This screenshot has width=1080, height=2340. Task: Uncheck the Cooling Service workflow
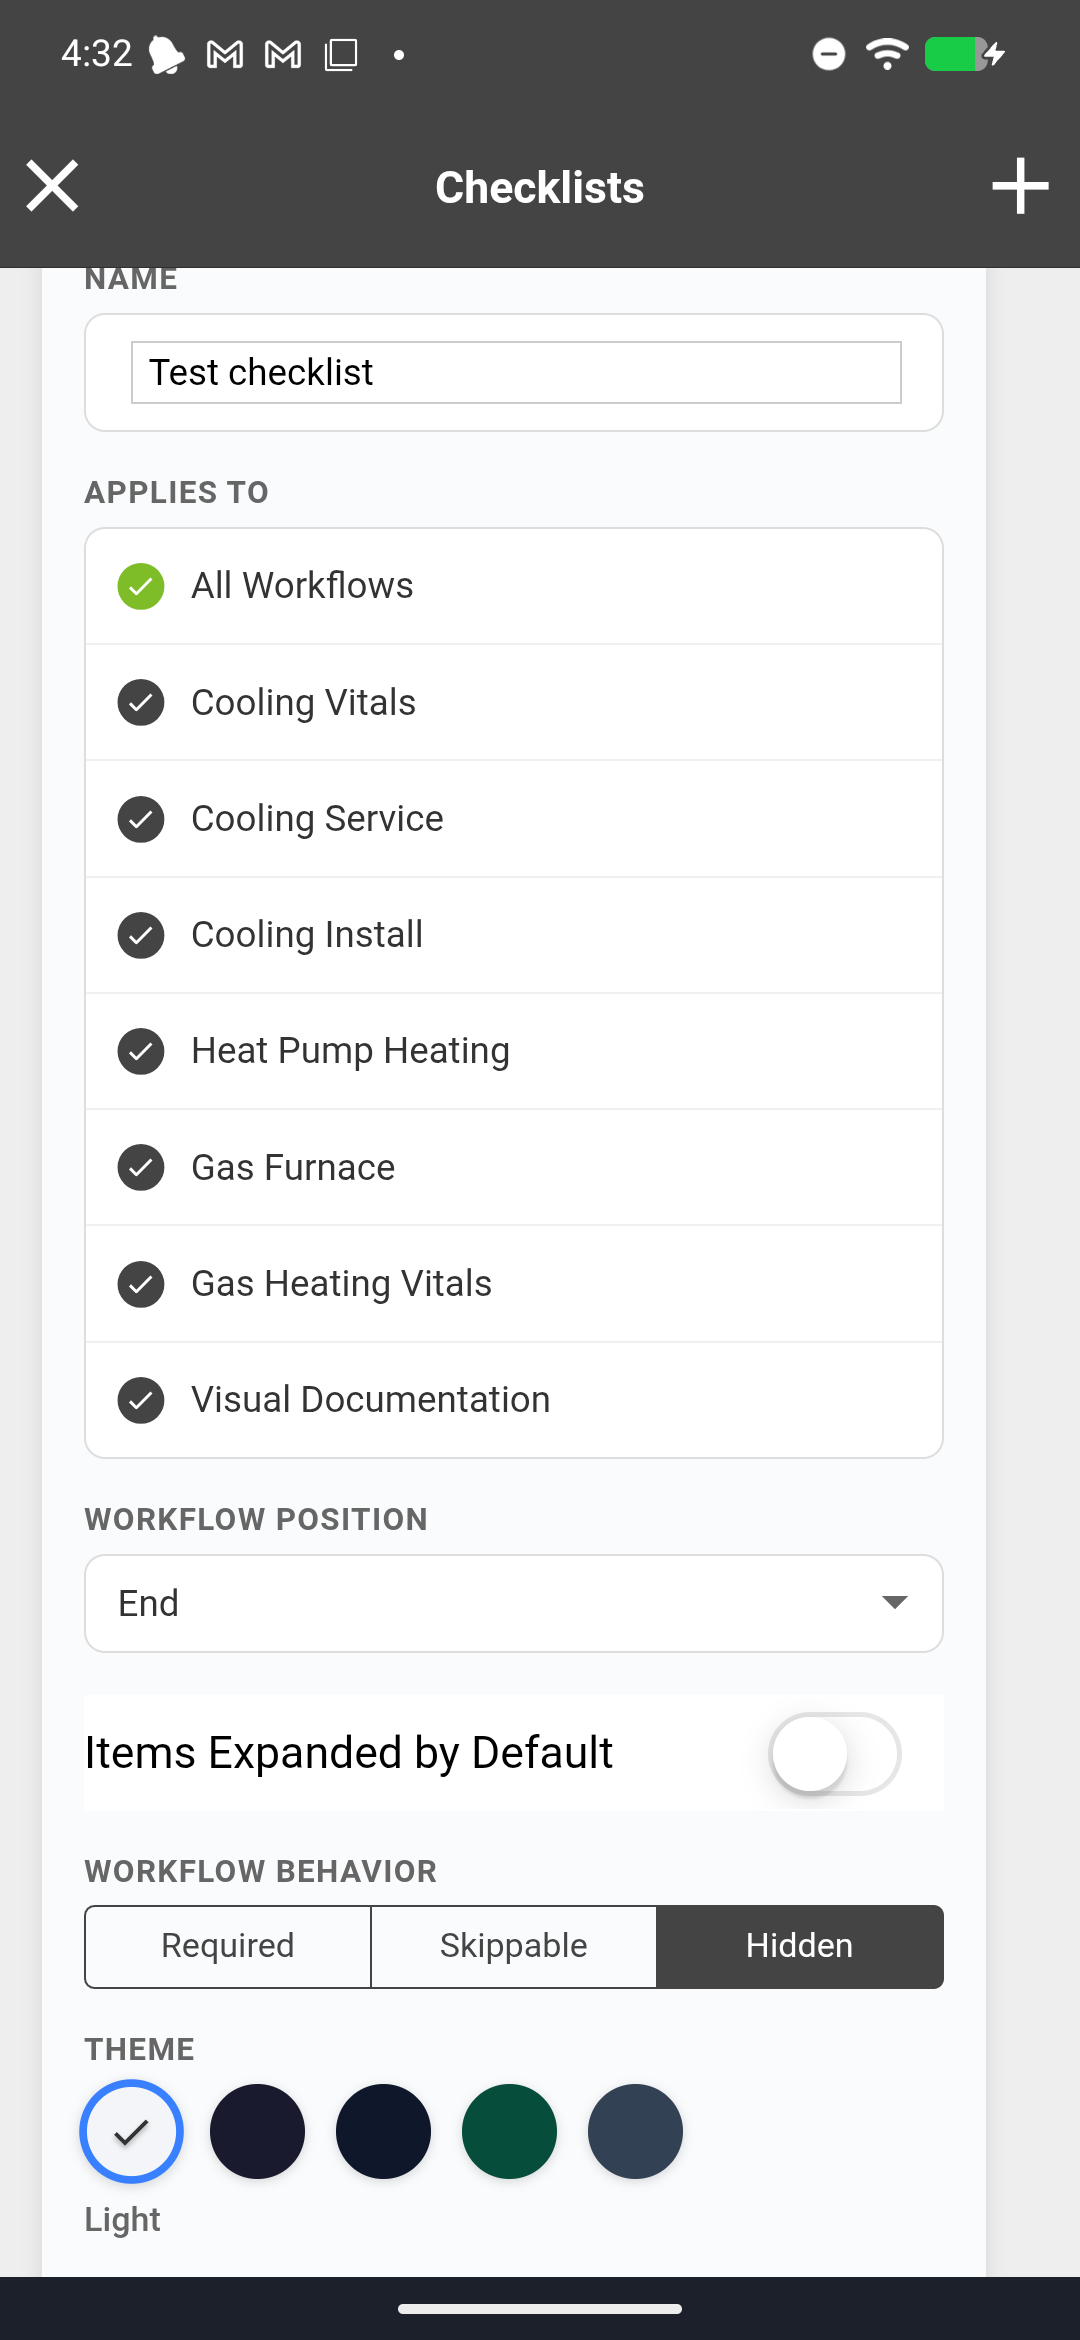pyautogui.click(x=141, y=819)
